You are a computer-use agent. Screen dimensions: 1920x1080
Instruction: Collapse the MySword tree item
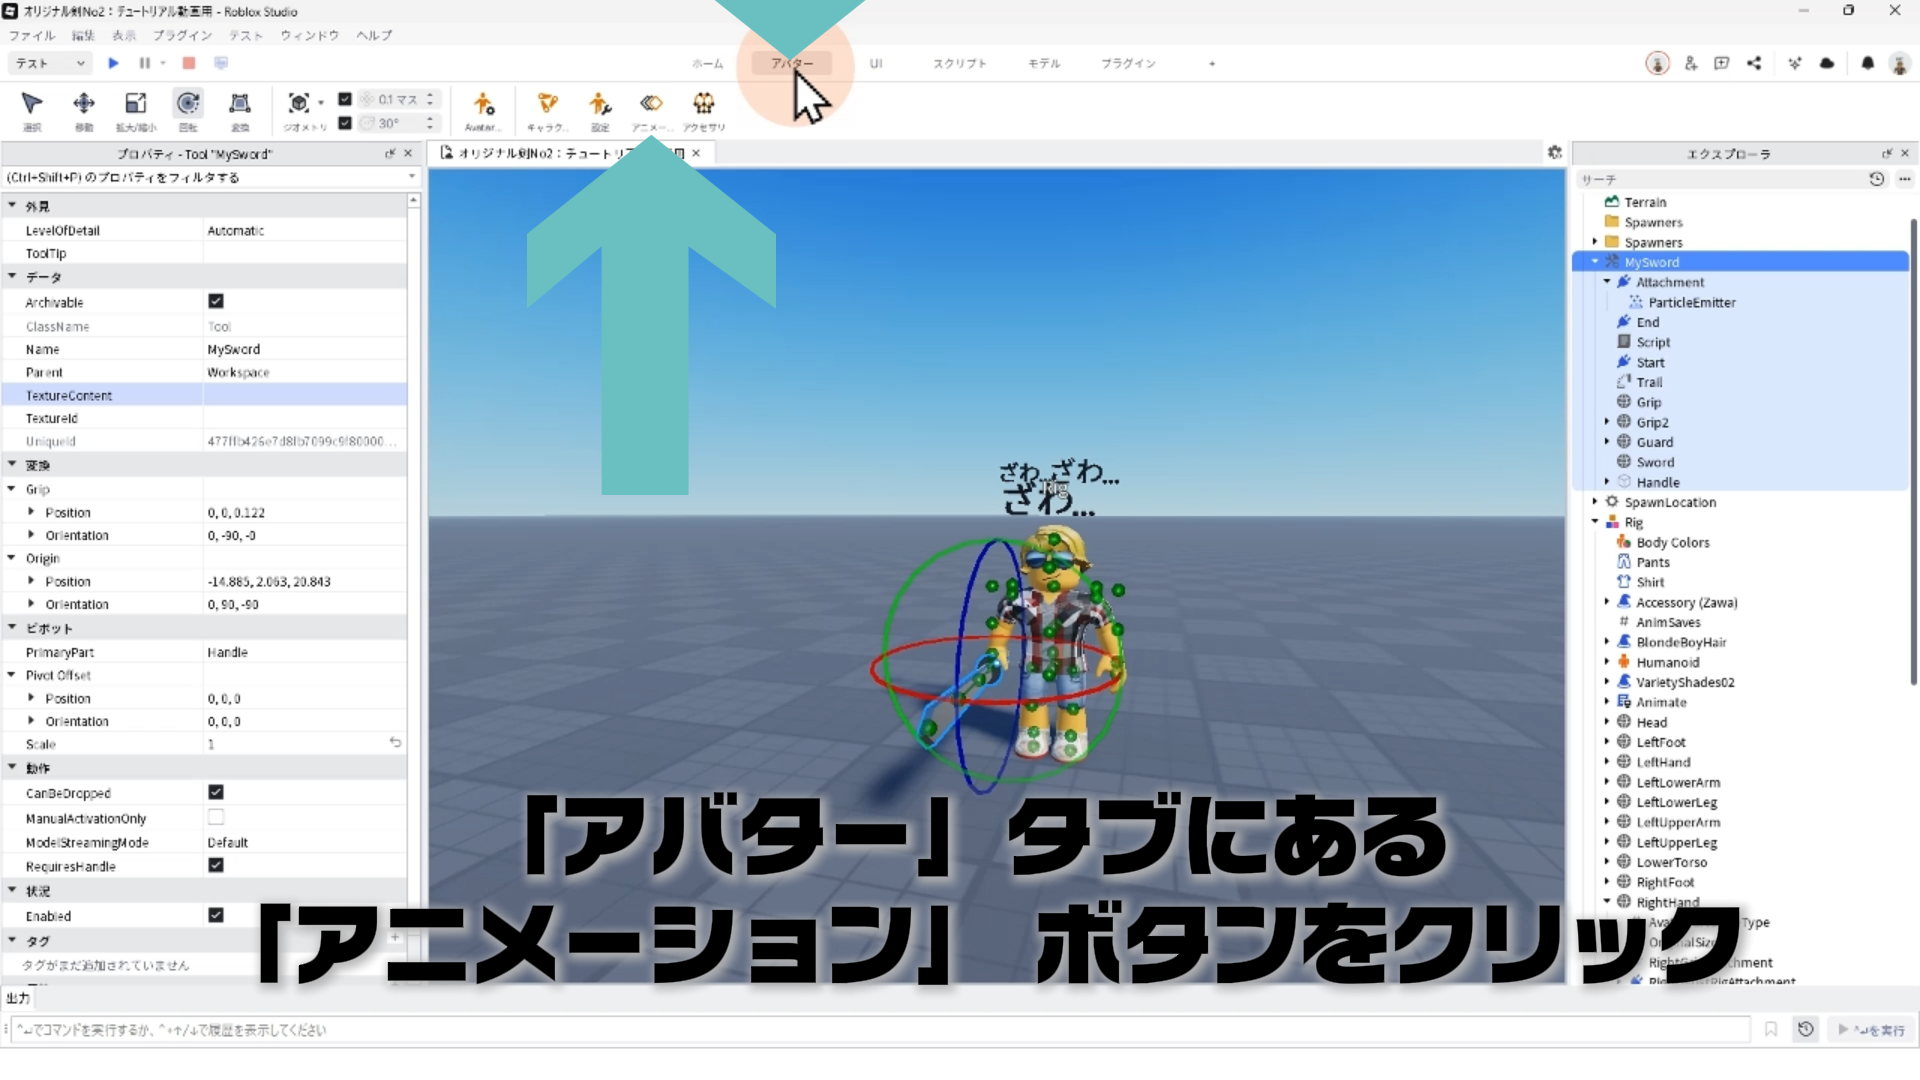1595,262
